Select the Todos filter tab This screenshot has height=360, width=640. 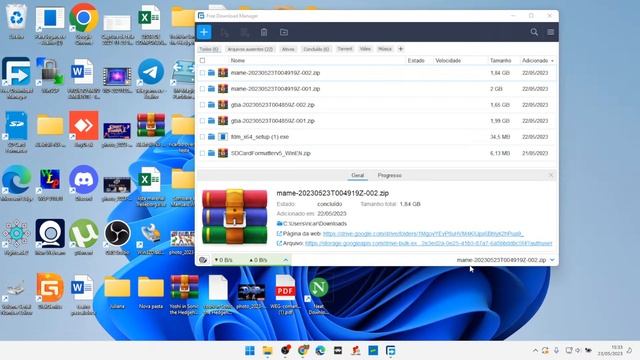point(209,49)
